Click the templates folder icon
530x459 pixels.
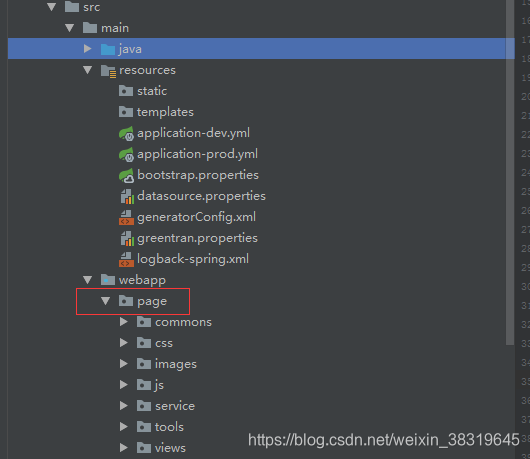(126, 112)
